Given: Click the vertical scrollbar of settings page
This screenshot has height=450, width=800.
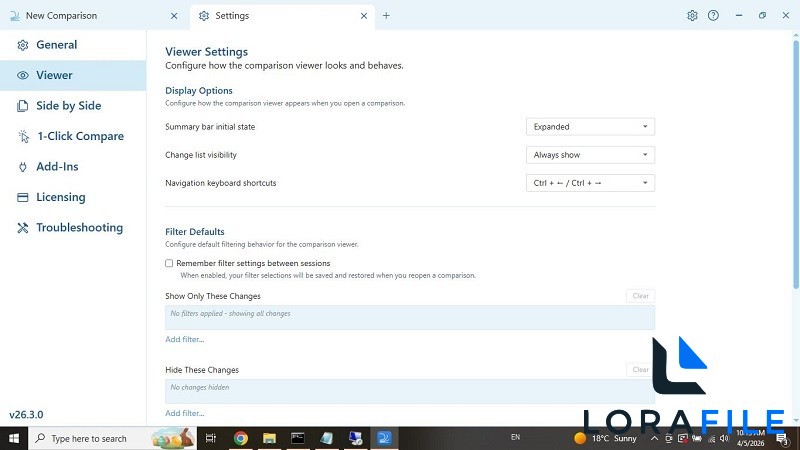Looking at the screenshot, I should [x=796, y=163].
